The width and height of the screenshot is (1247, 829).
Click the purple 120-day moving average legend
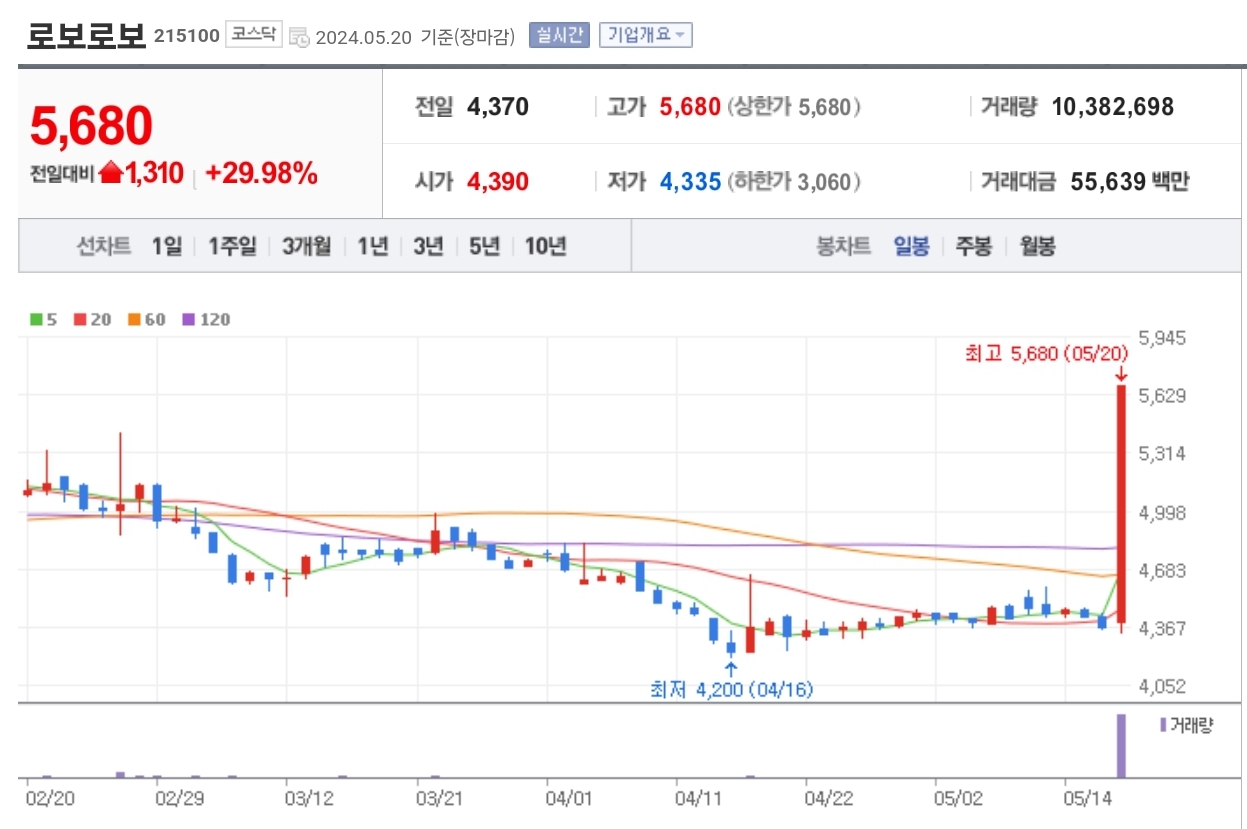[x=206, y=320]
